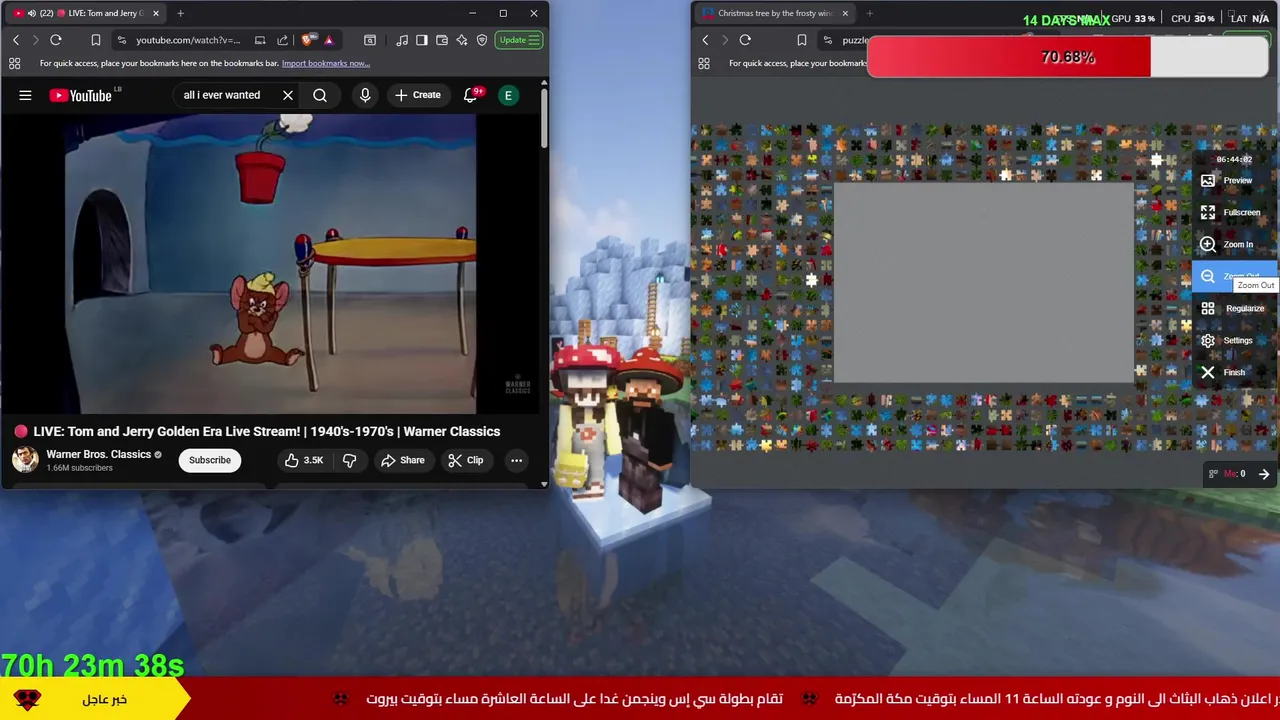Dislike the Tom and Jerry video
Image resolution: width=1280 pixels, height=720 pixels.
[349, 460]
